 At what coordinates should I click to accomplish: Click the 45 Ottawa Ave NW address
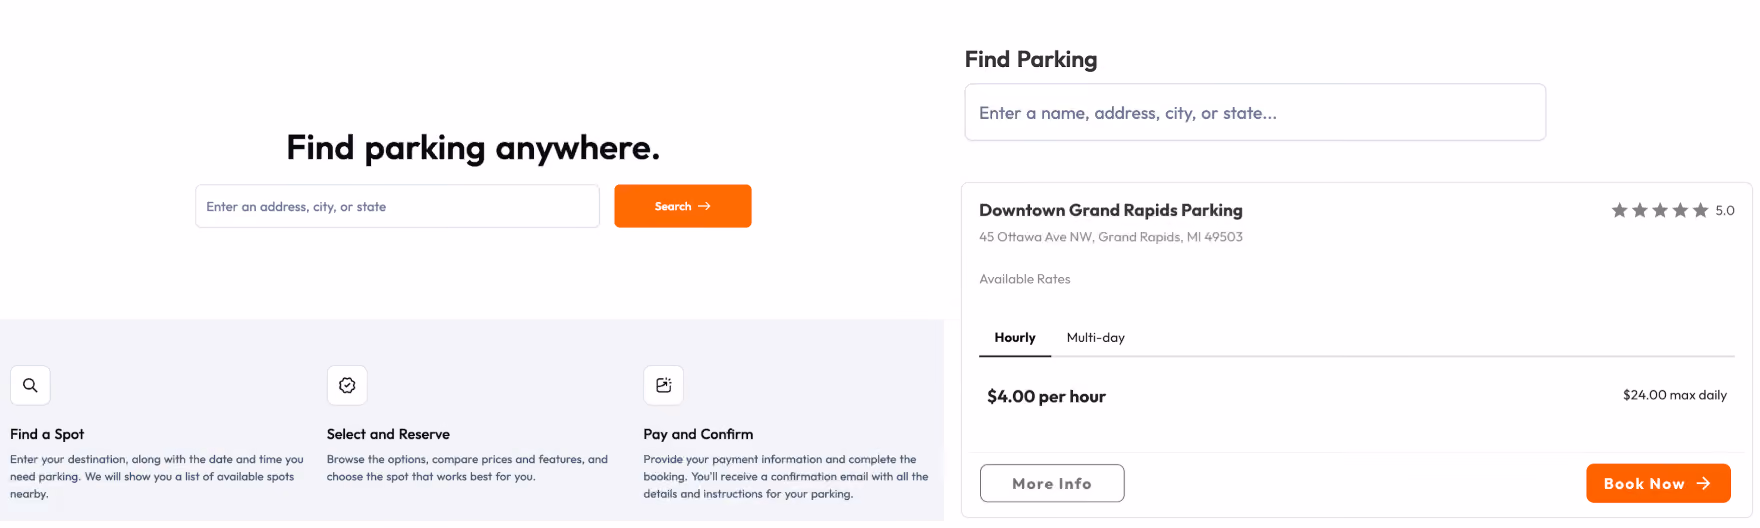point(1111,237)
